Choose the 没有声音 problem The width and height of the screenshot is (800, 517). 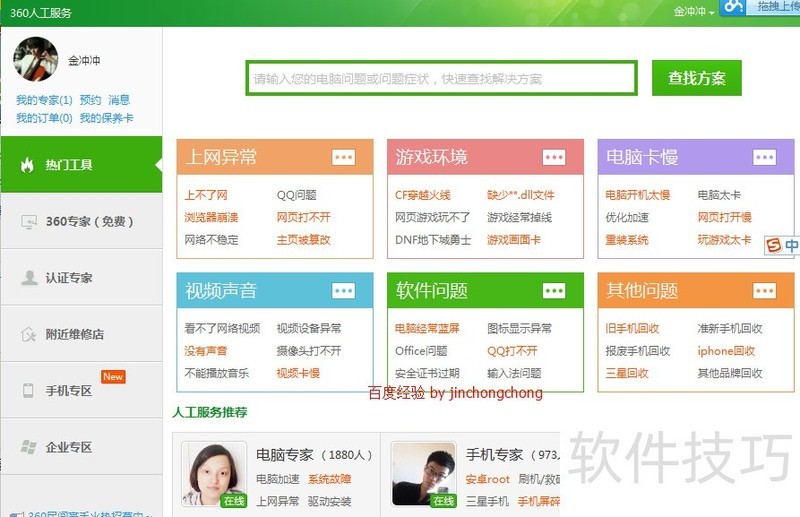click(206, 351)
